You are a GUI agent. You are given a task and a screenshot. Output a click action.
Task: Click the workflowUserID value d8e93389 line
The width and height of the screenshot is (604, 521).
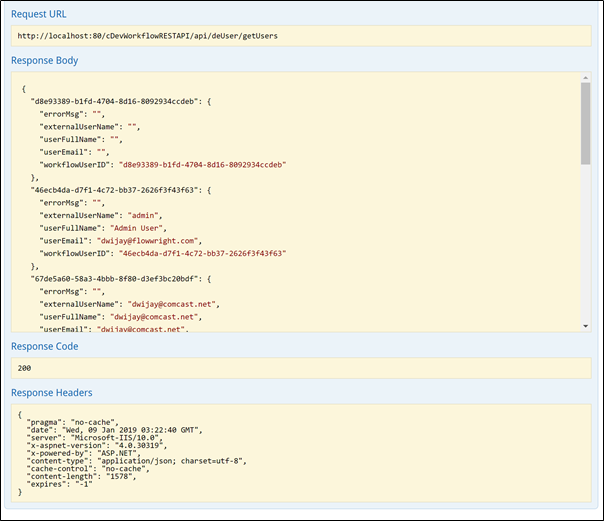click(163, 165)
